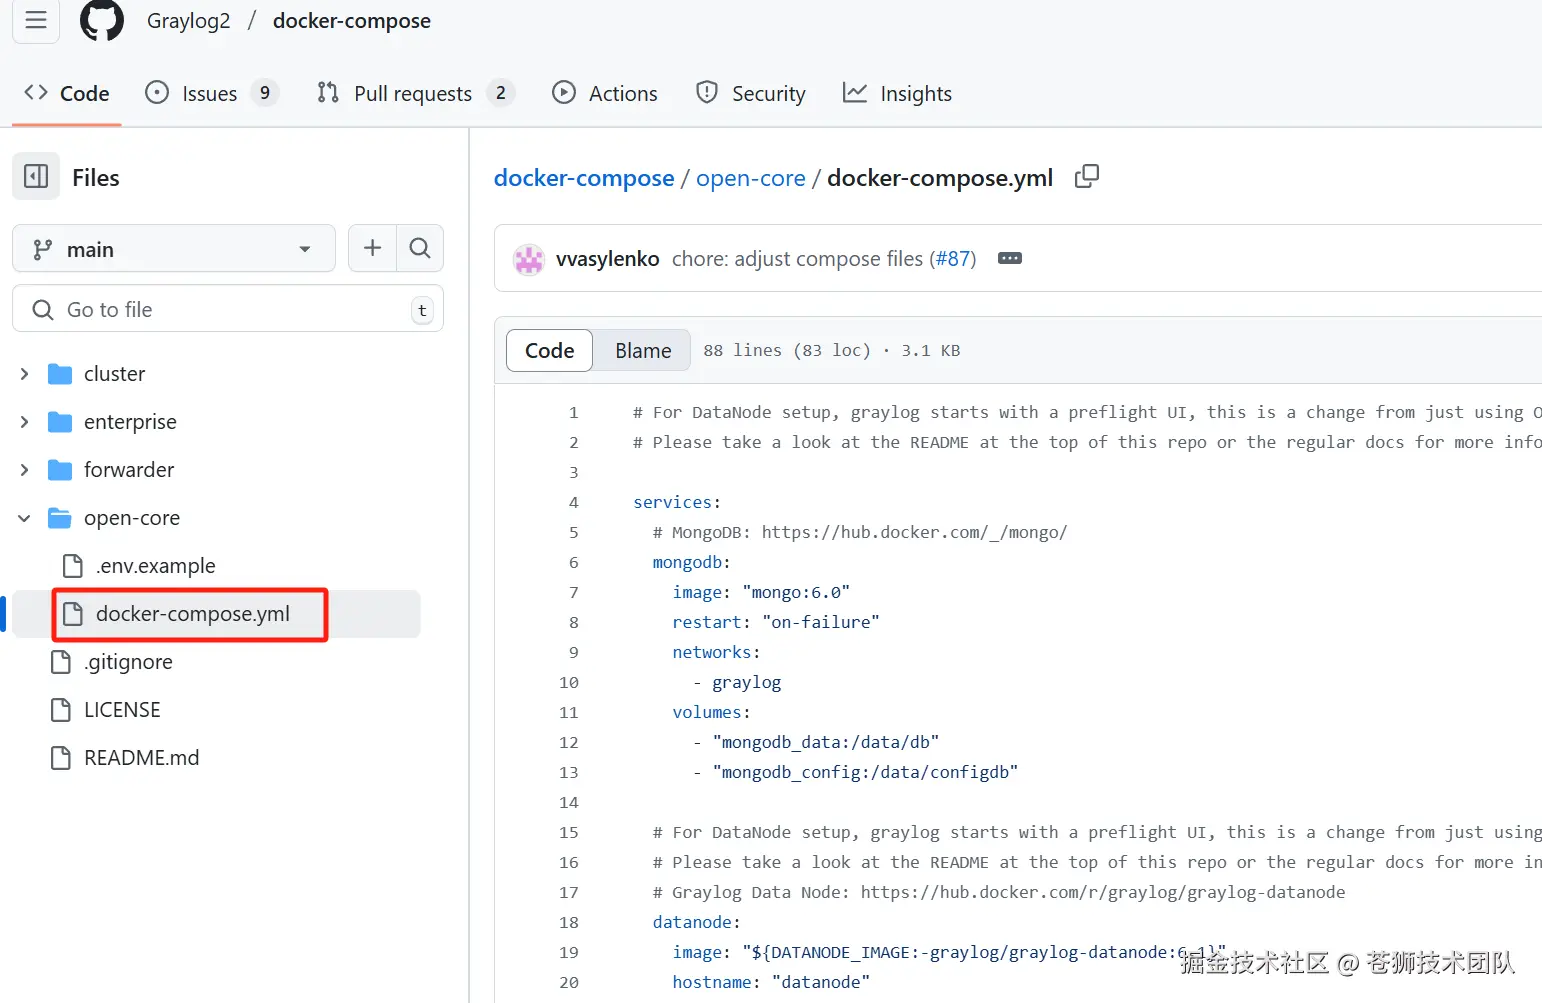Click the Issues circle icon

click(x=157, y=93)
